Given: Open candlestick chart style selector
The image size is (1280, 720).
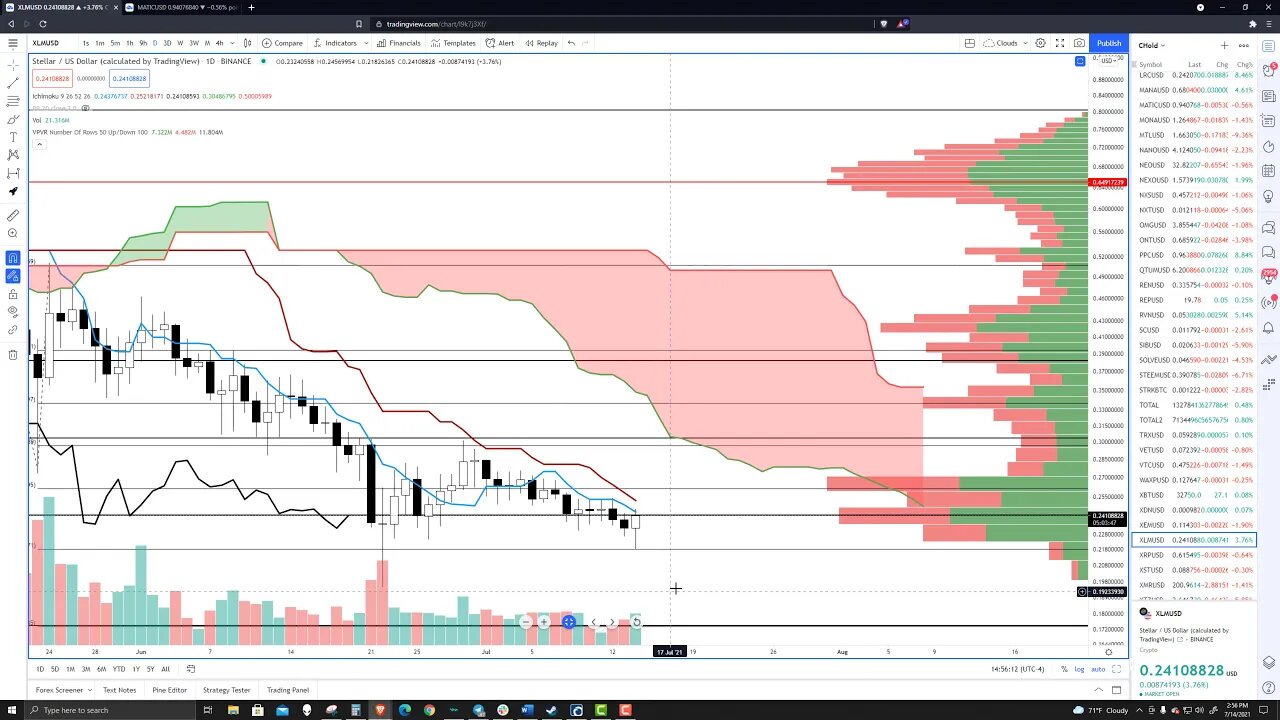Looking at the screenshot, I should point(247,43).
